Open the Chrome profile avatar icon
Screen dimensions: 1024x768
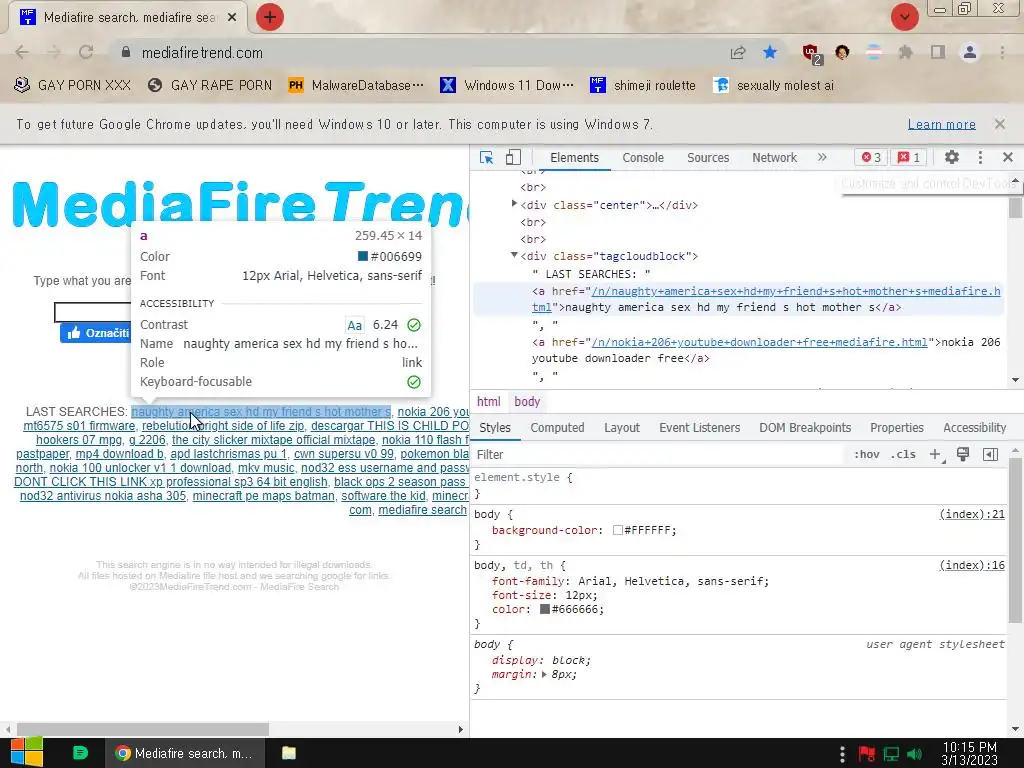click(x=970, y=52)
